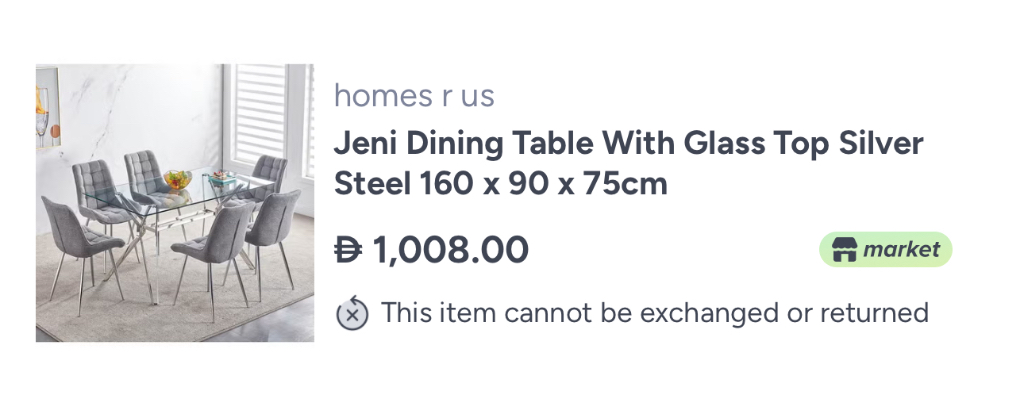Click the glass table top in photo
Screen dimensions: 1024x418
[200, 193]
